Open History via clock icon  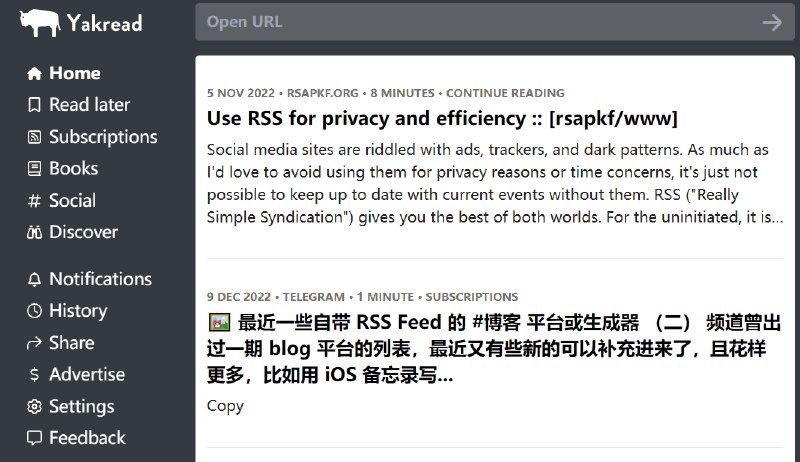click(34, 311)
